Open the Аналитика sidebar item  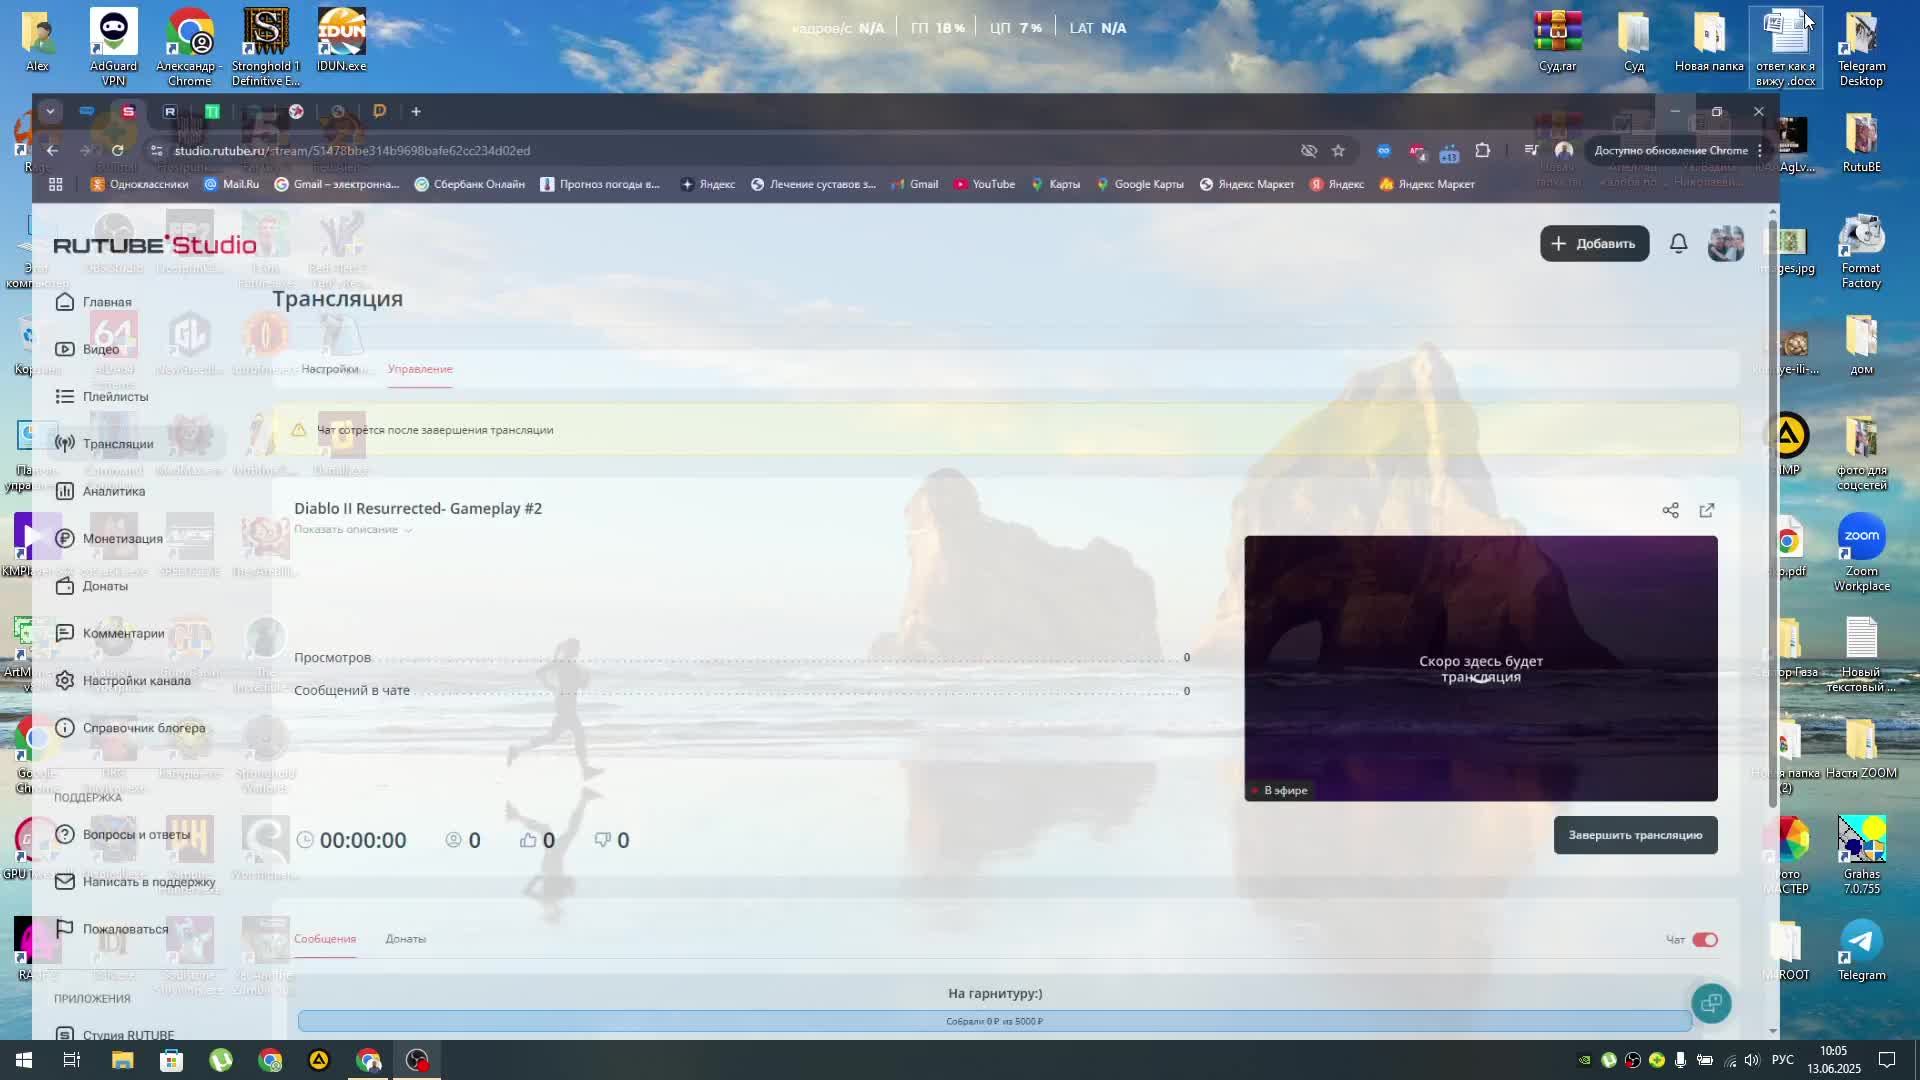[113, 491]
